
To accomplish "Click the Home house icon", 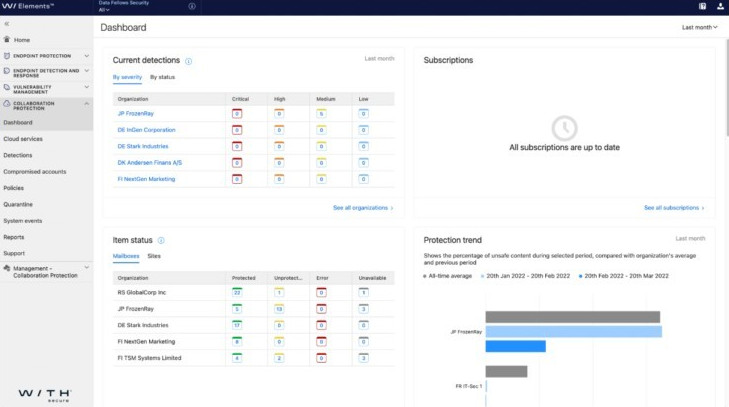I will click(7, 40).
